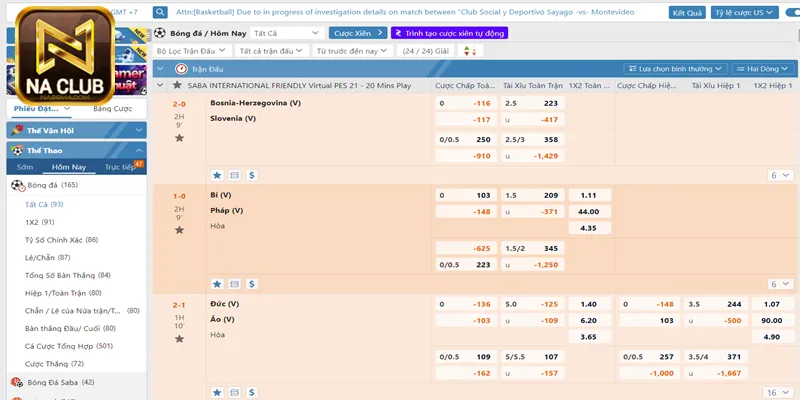This screenshot has height=400, width=800.
Task: Switch to the Sớm tab
Action: click(x=25, y=167)
